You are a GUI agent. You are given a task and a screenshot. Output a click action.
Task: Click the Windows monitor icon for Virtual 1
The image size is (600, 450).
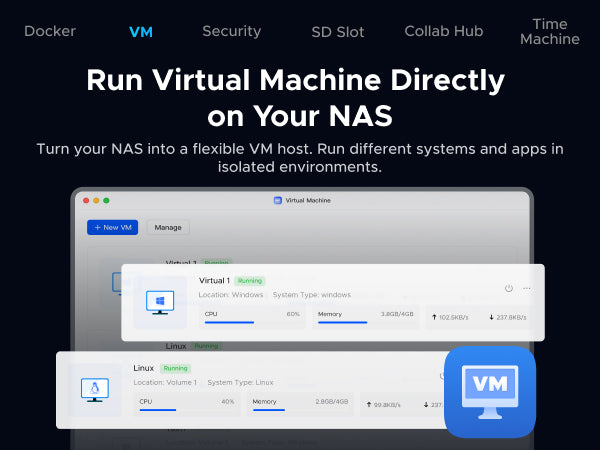(x=160, y=302)
